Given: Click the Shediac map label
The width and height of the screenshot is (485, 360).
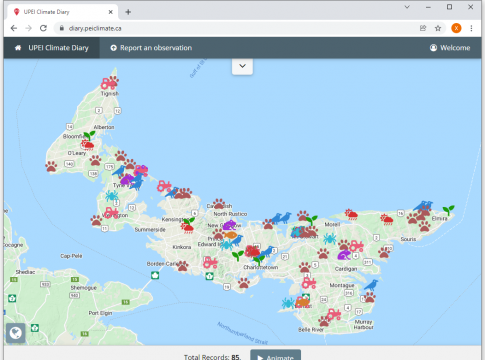Looking at the screenshot, I should point(25,272).
